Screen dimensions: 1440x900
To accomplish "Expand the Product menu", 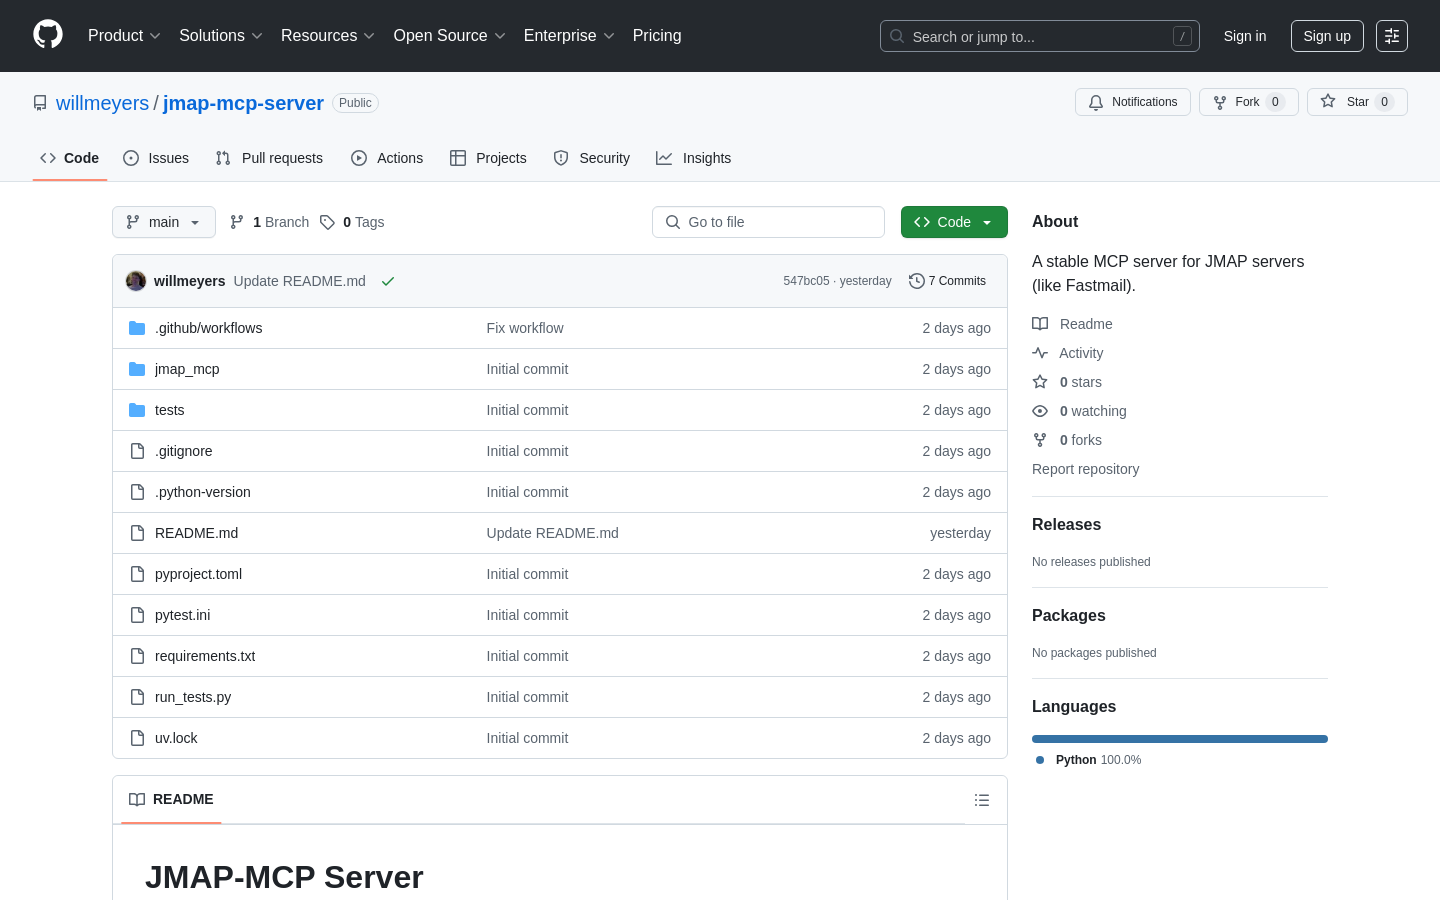I will [124, 36].
